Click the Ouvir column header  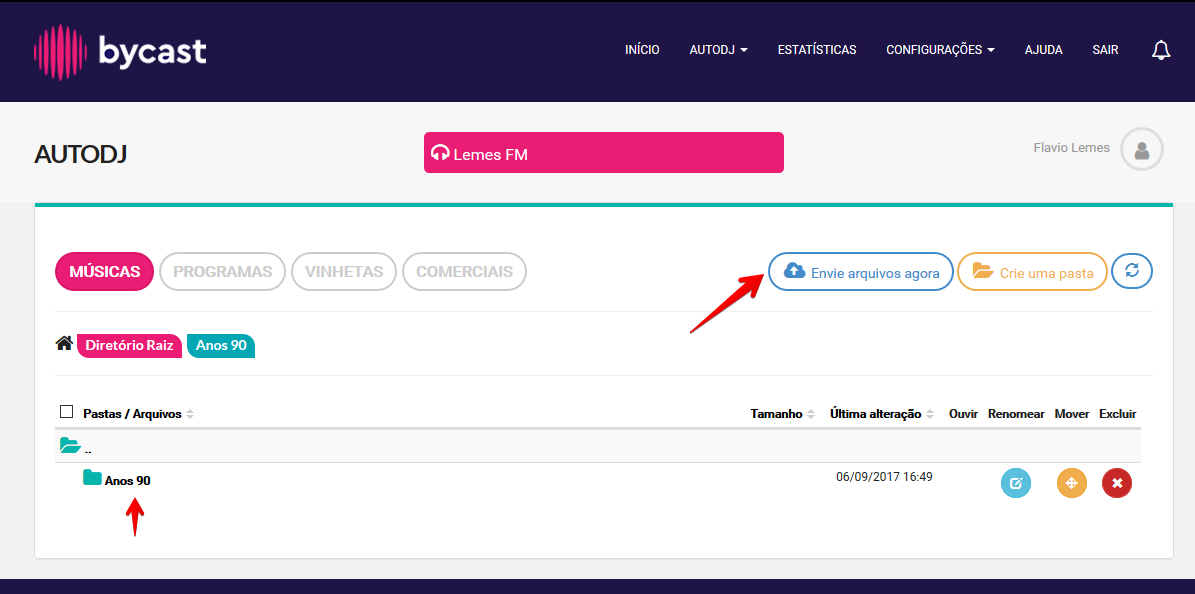pos(963,414)
